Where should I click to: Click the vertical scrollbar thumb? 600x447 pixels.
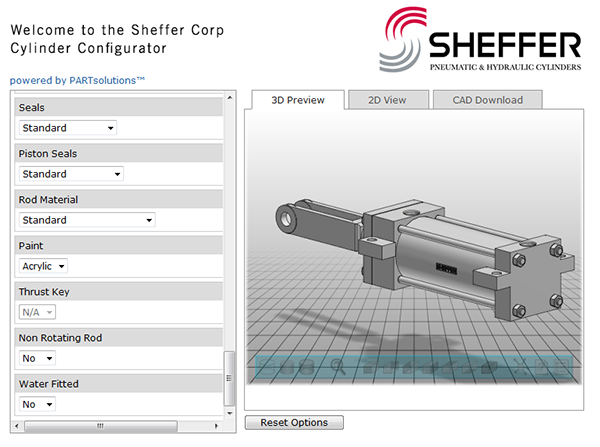(x=229, y=378)
